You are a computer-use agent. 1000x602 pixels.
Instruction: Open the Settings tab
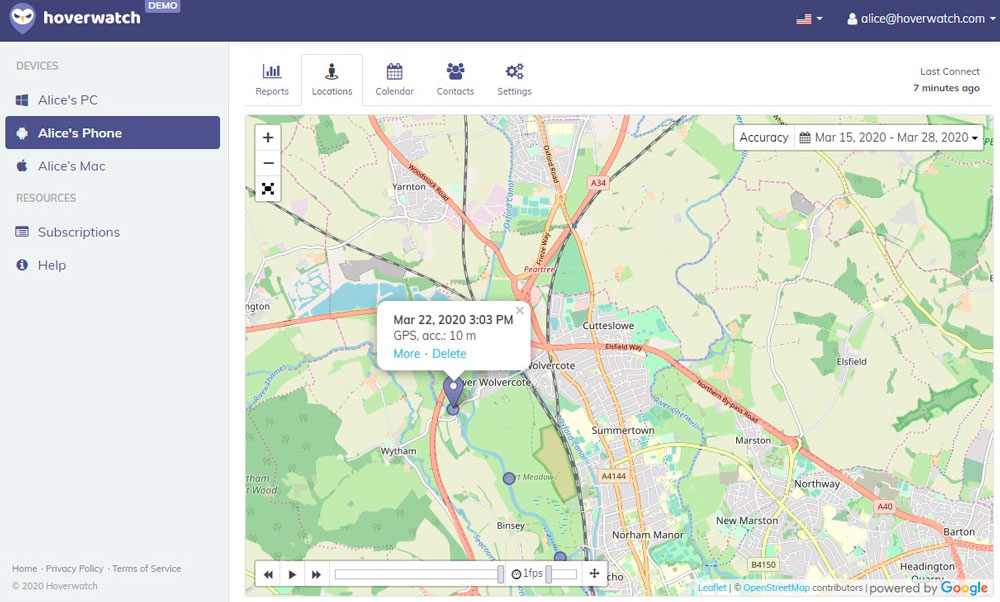click(x=514, y=80)
